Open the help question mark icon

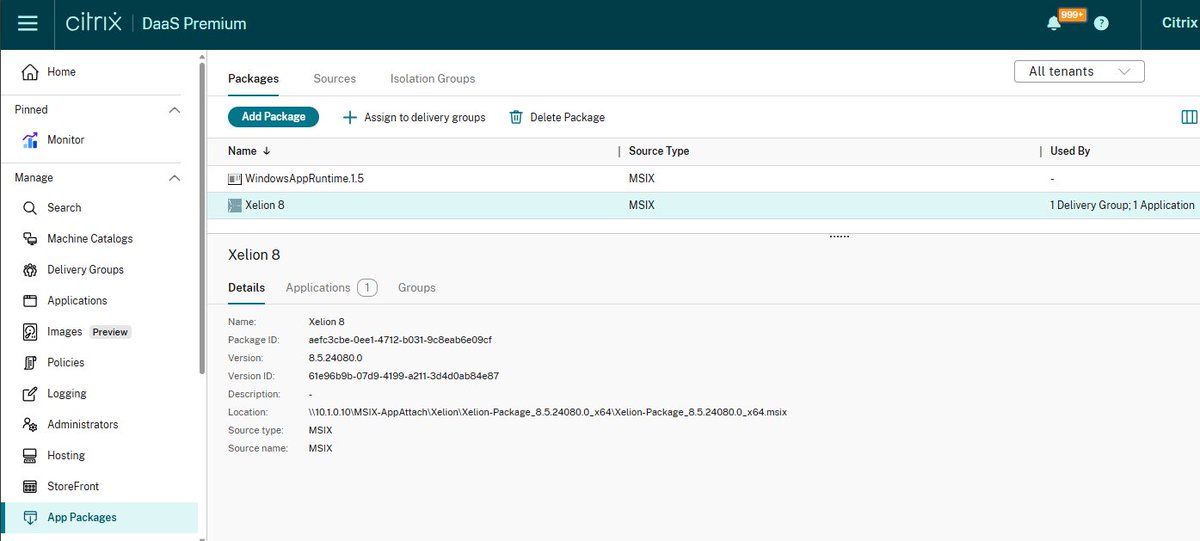pyautogui.click(x=1101, y=23)
